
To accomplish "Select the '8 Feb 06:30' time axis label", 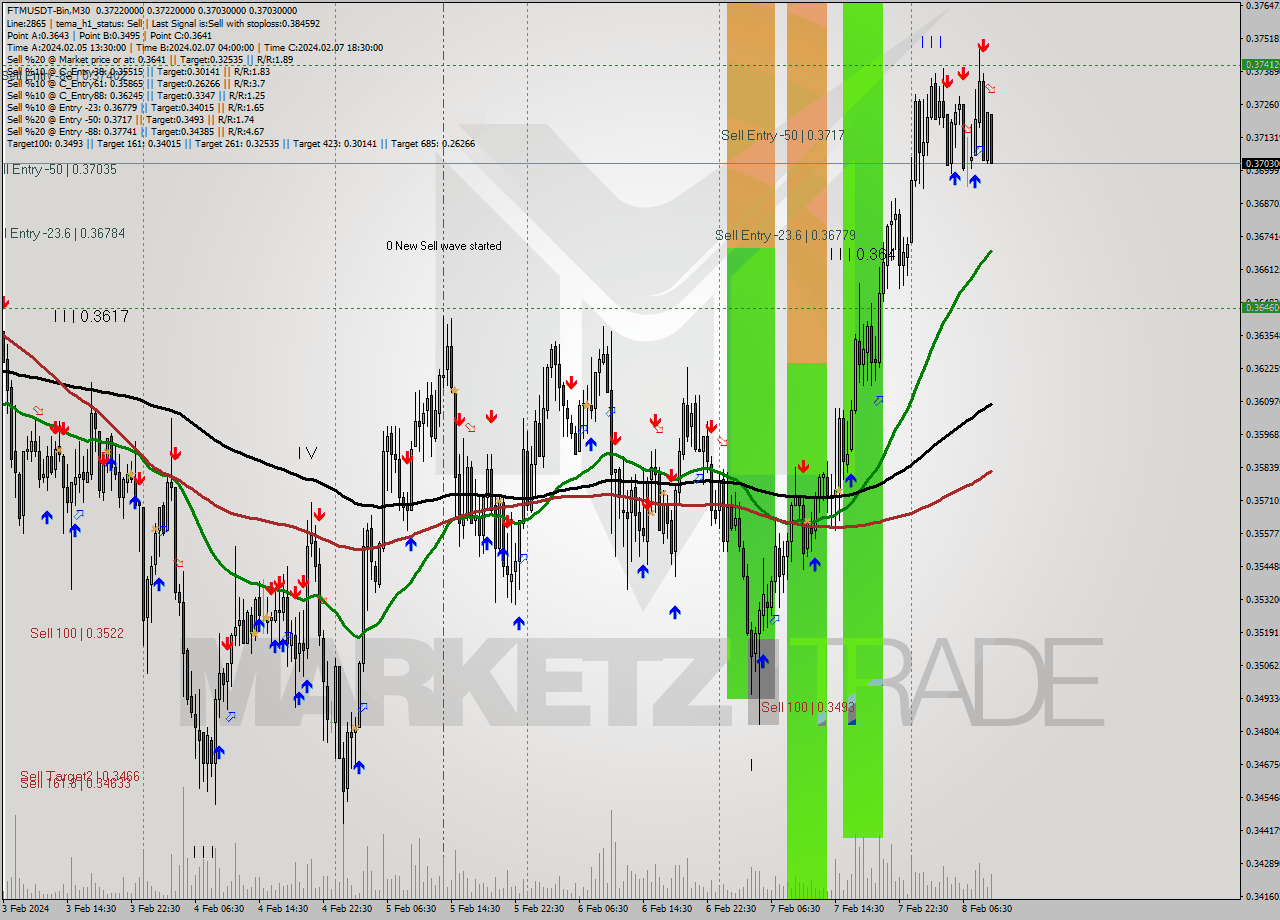I will click(x=987, y=909).
